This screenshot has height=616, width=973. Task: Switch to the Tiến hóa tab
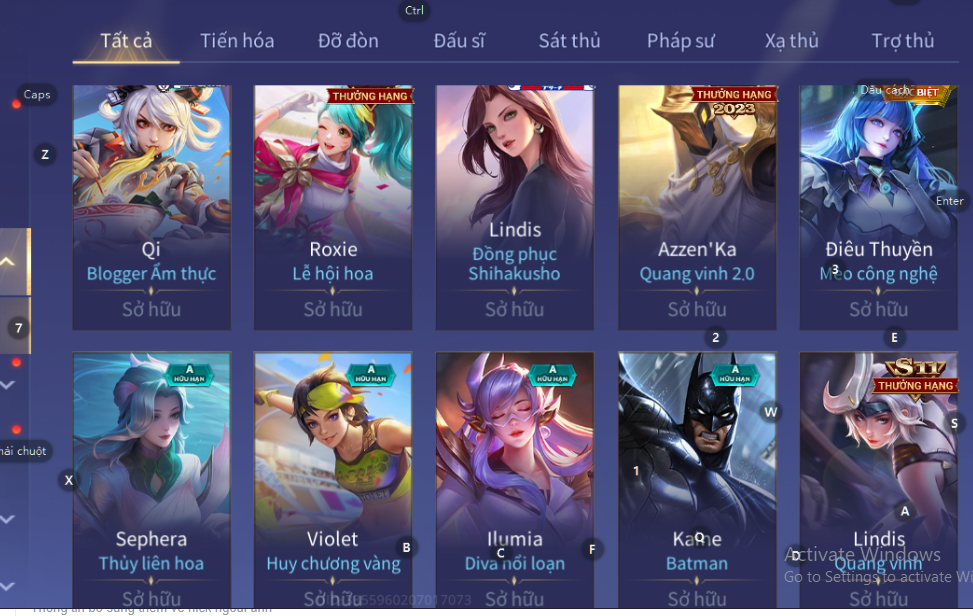pyautogui.click(x=237, y=41)
